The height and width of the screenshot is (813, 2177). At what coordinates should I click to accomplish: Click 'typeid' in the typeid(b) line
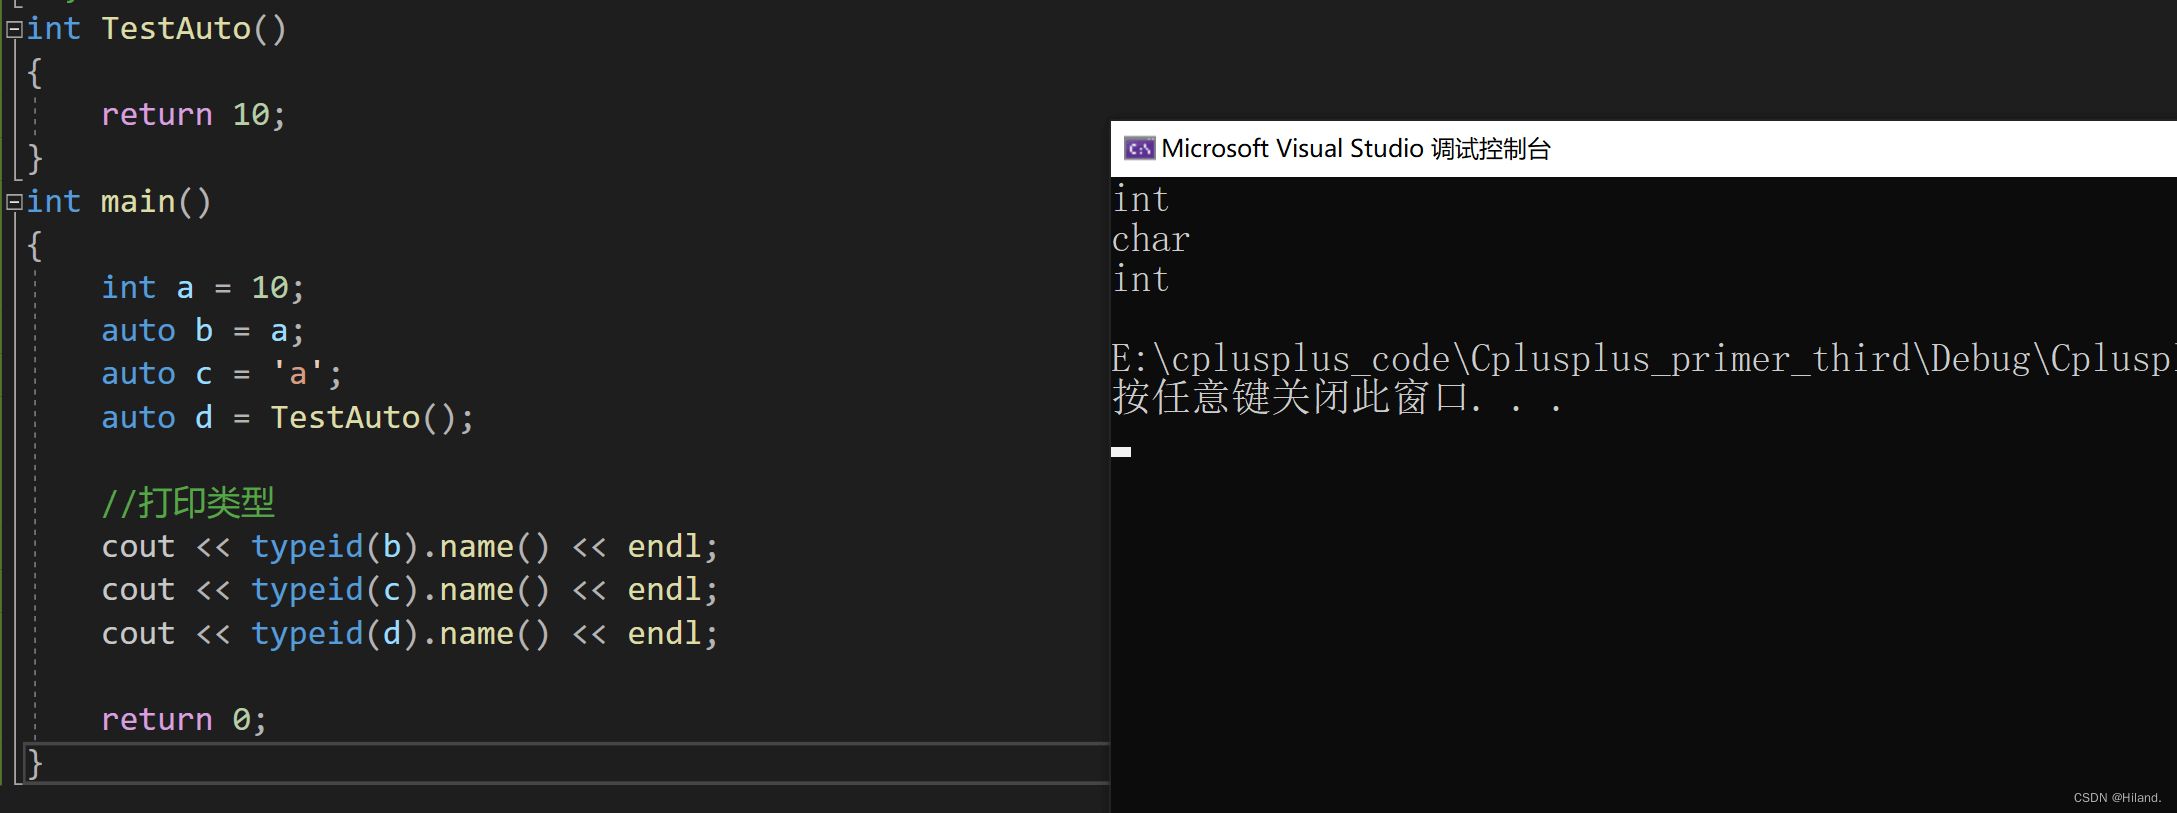click(307, 547)
